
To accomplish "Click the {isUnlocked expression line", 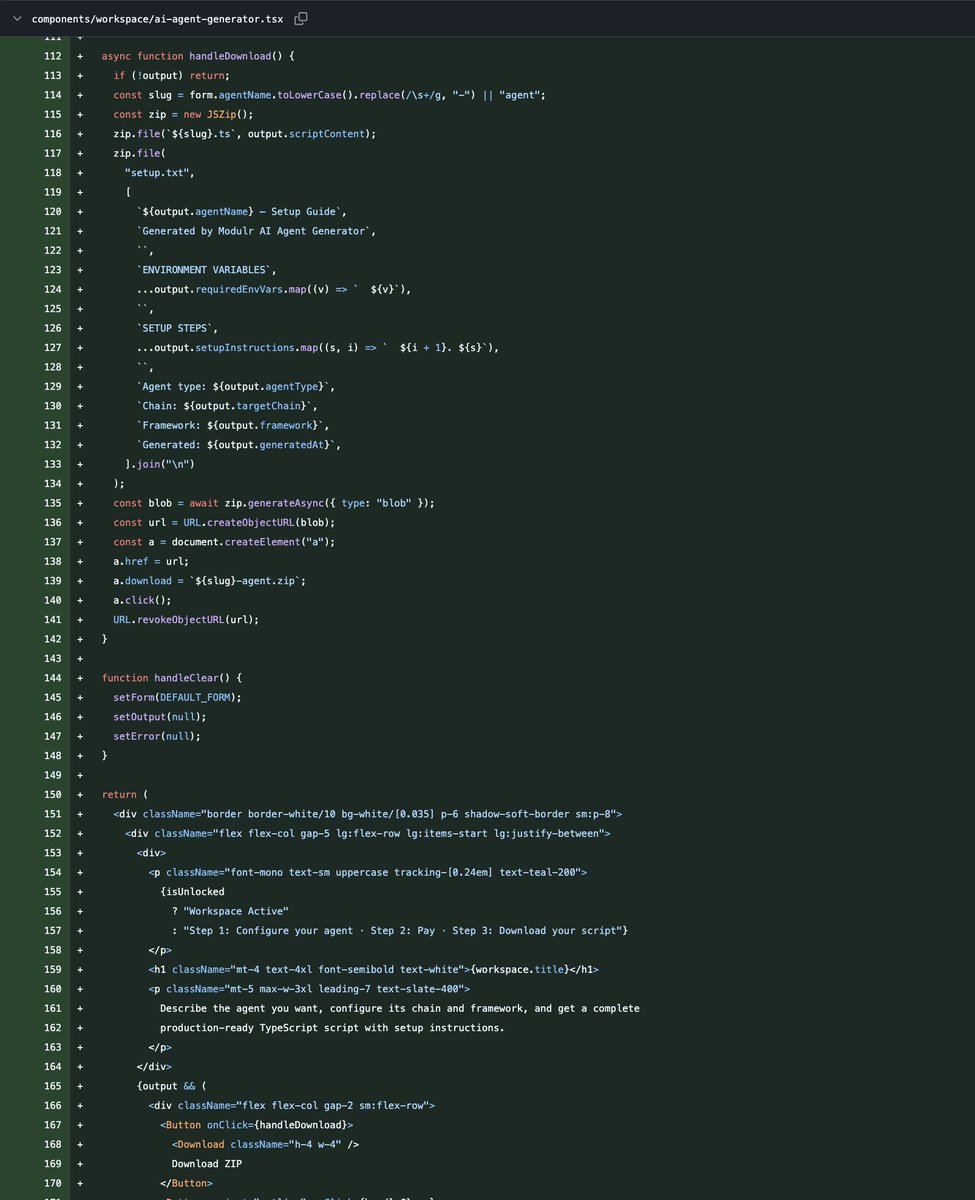I will point(192,892).
